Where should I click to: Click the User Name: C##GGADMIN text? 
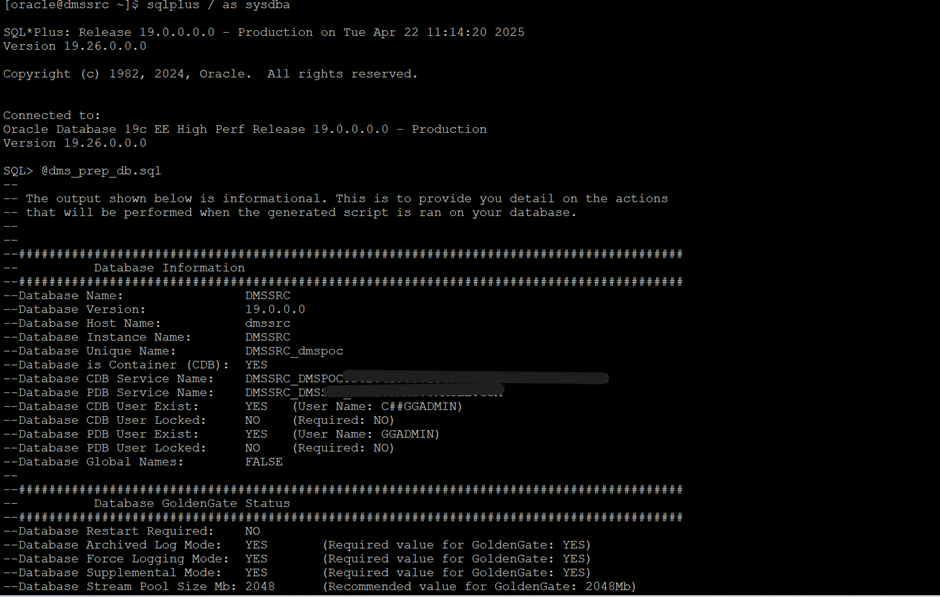tap(378, 406)
